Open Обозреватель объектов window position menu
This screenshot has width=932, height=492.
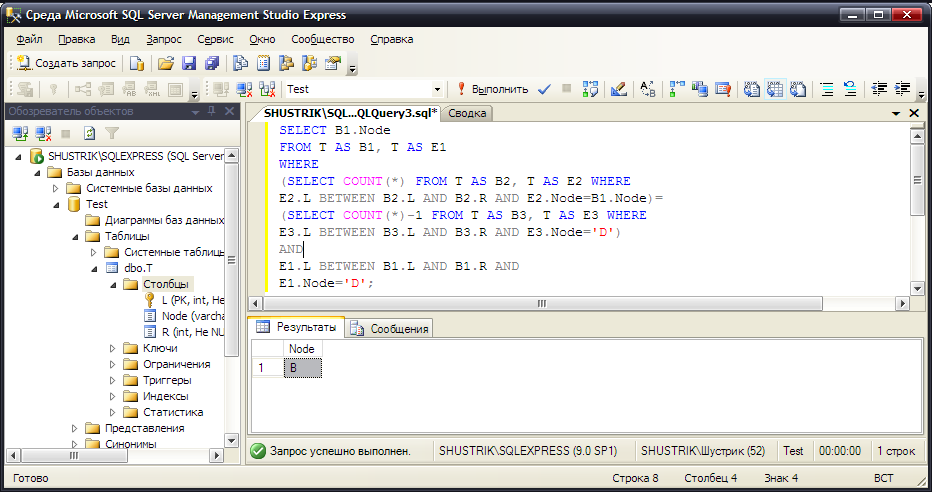click(196, 112)
